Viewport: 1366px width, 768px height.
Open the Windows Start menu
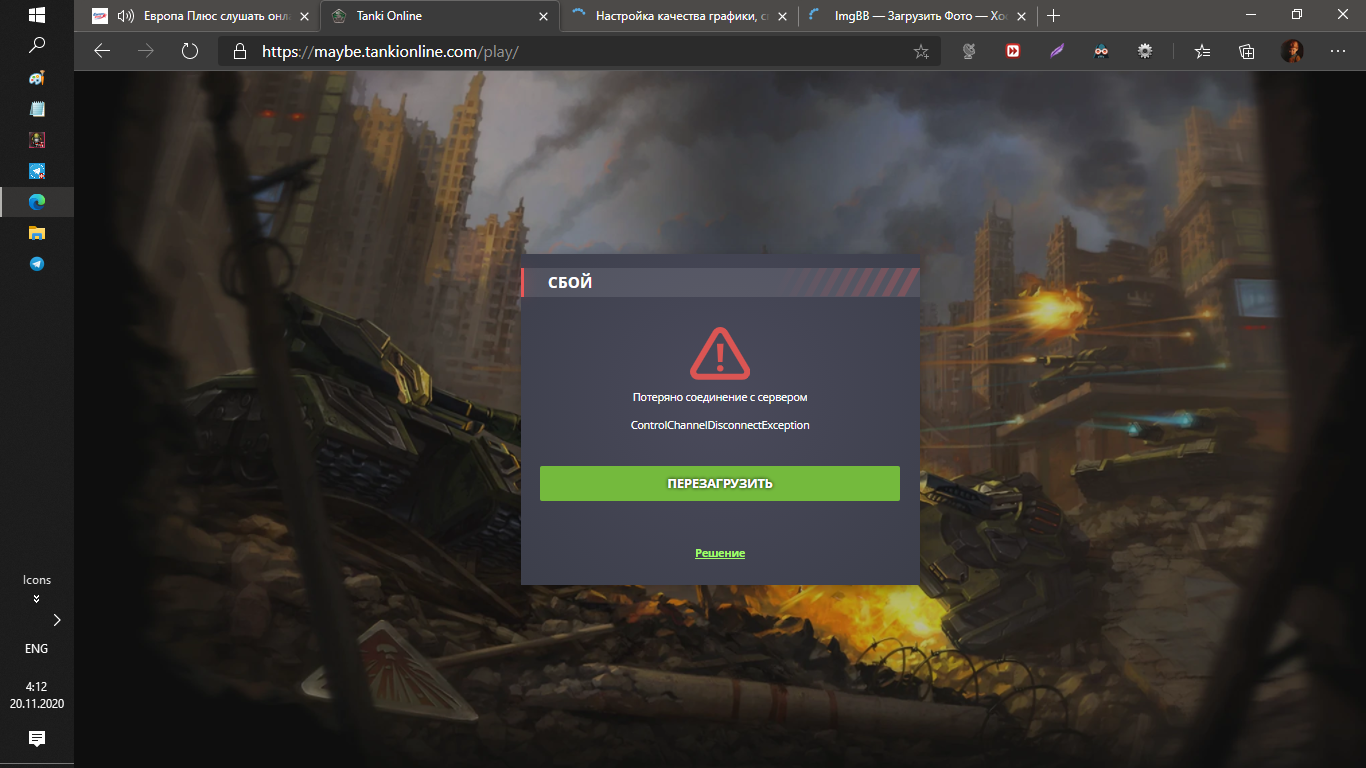click(37, 15)
